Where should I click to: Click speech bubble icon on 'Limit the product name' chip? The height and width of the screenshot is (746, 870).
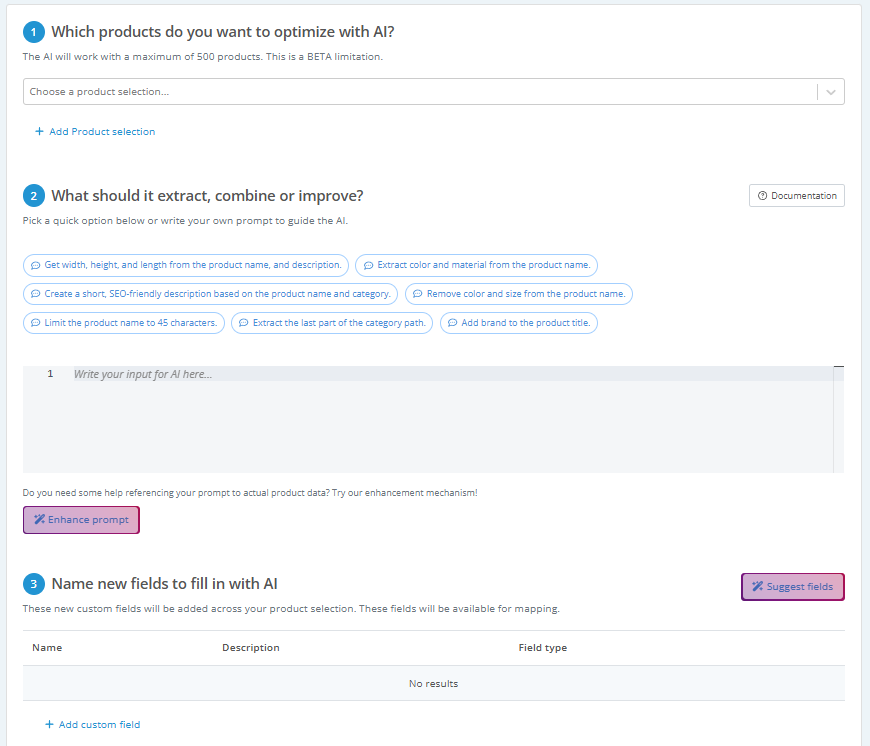coord(36,323)
